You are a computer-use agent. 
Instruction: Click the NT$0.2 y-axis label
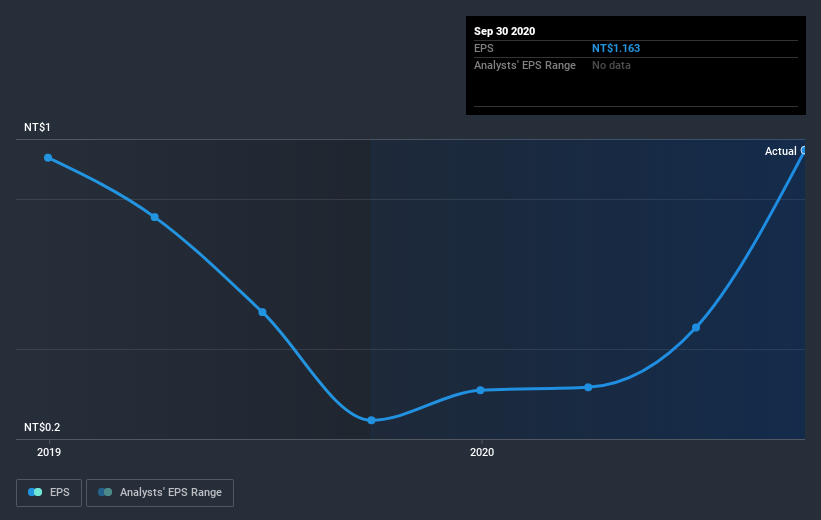42,427
